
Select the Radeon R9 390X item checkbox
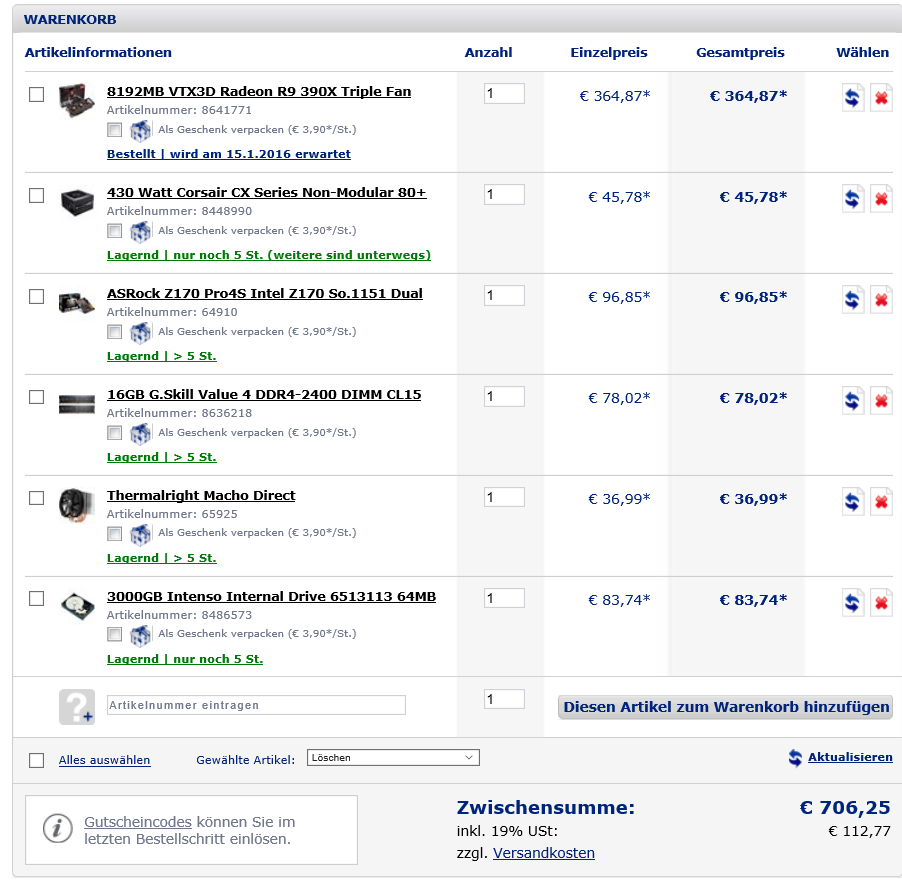pos(37,95)
